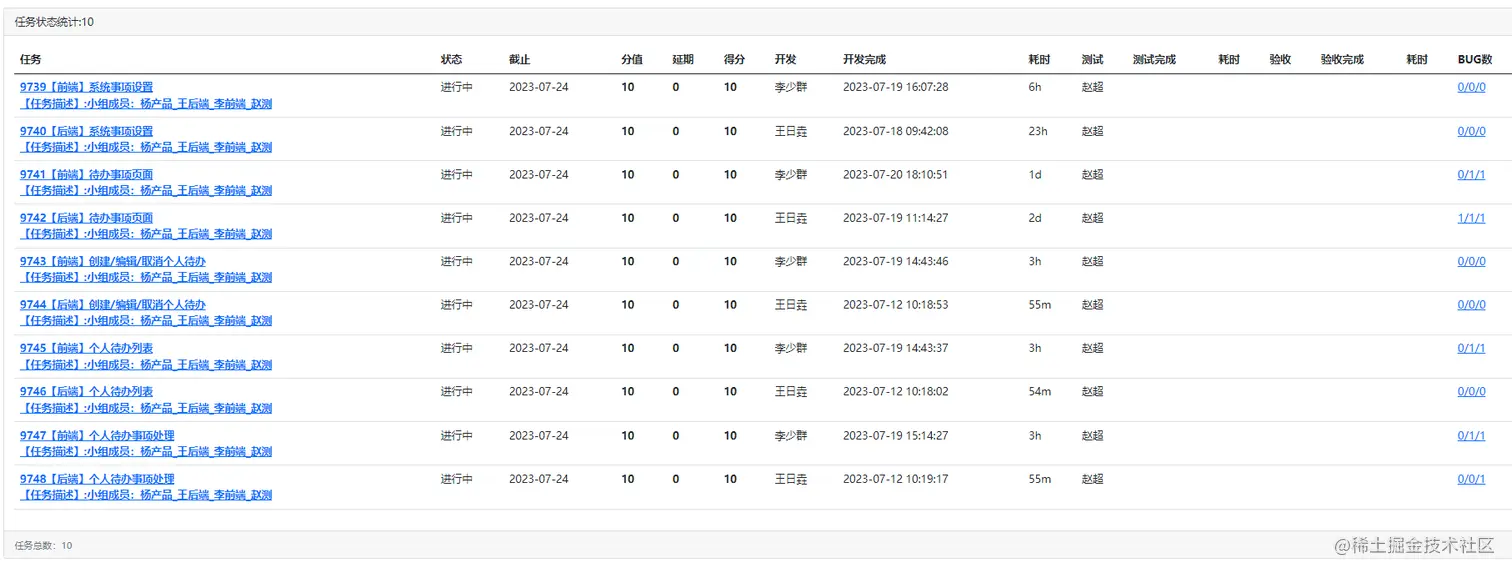This screenshot has height=573, width=1512.
Task: Click deadline 2023-07-24 of task 9743
Action: pyautogui.click(x=539, y=261)
